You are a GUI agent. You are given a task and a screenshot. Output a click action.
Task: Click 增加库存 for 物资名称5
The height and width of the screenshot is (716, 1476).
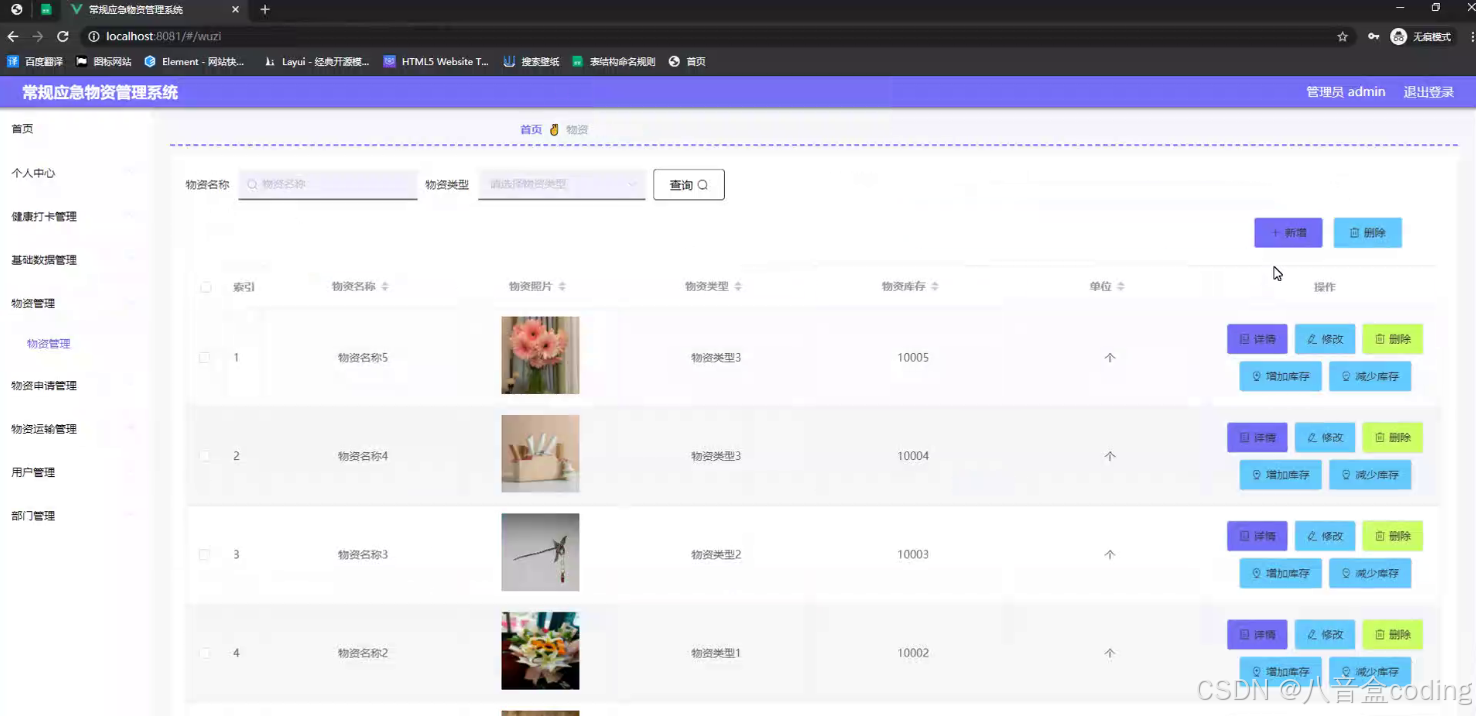pyautogui.click(x=1280, y=377)
